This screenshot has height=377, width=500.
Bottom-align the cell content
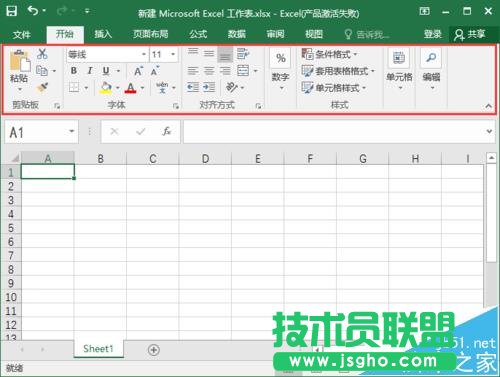click(x=225, y=54)
